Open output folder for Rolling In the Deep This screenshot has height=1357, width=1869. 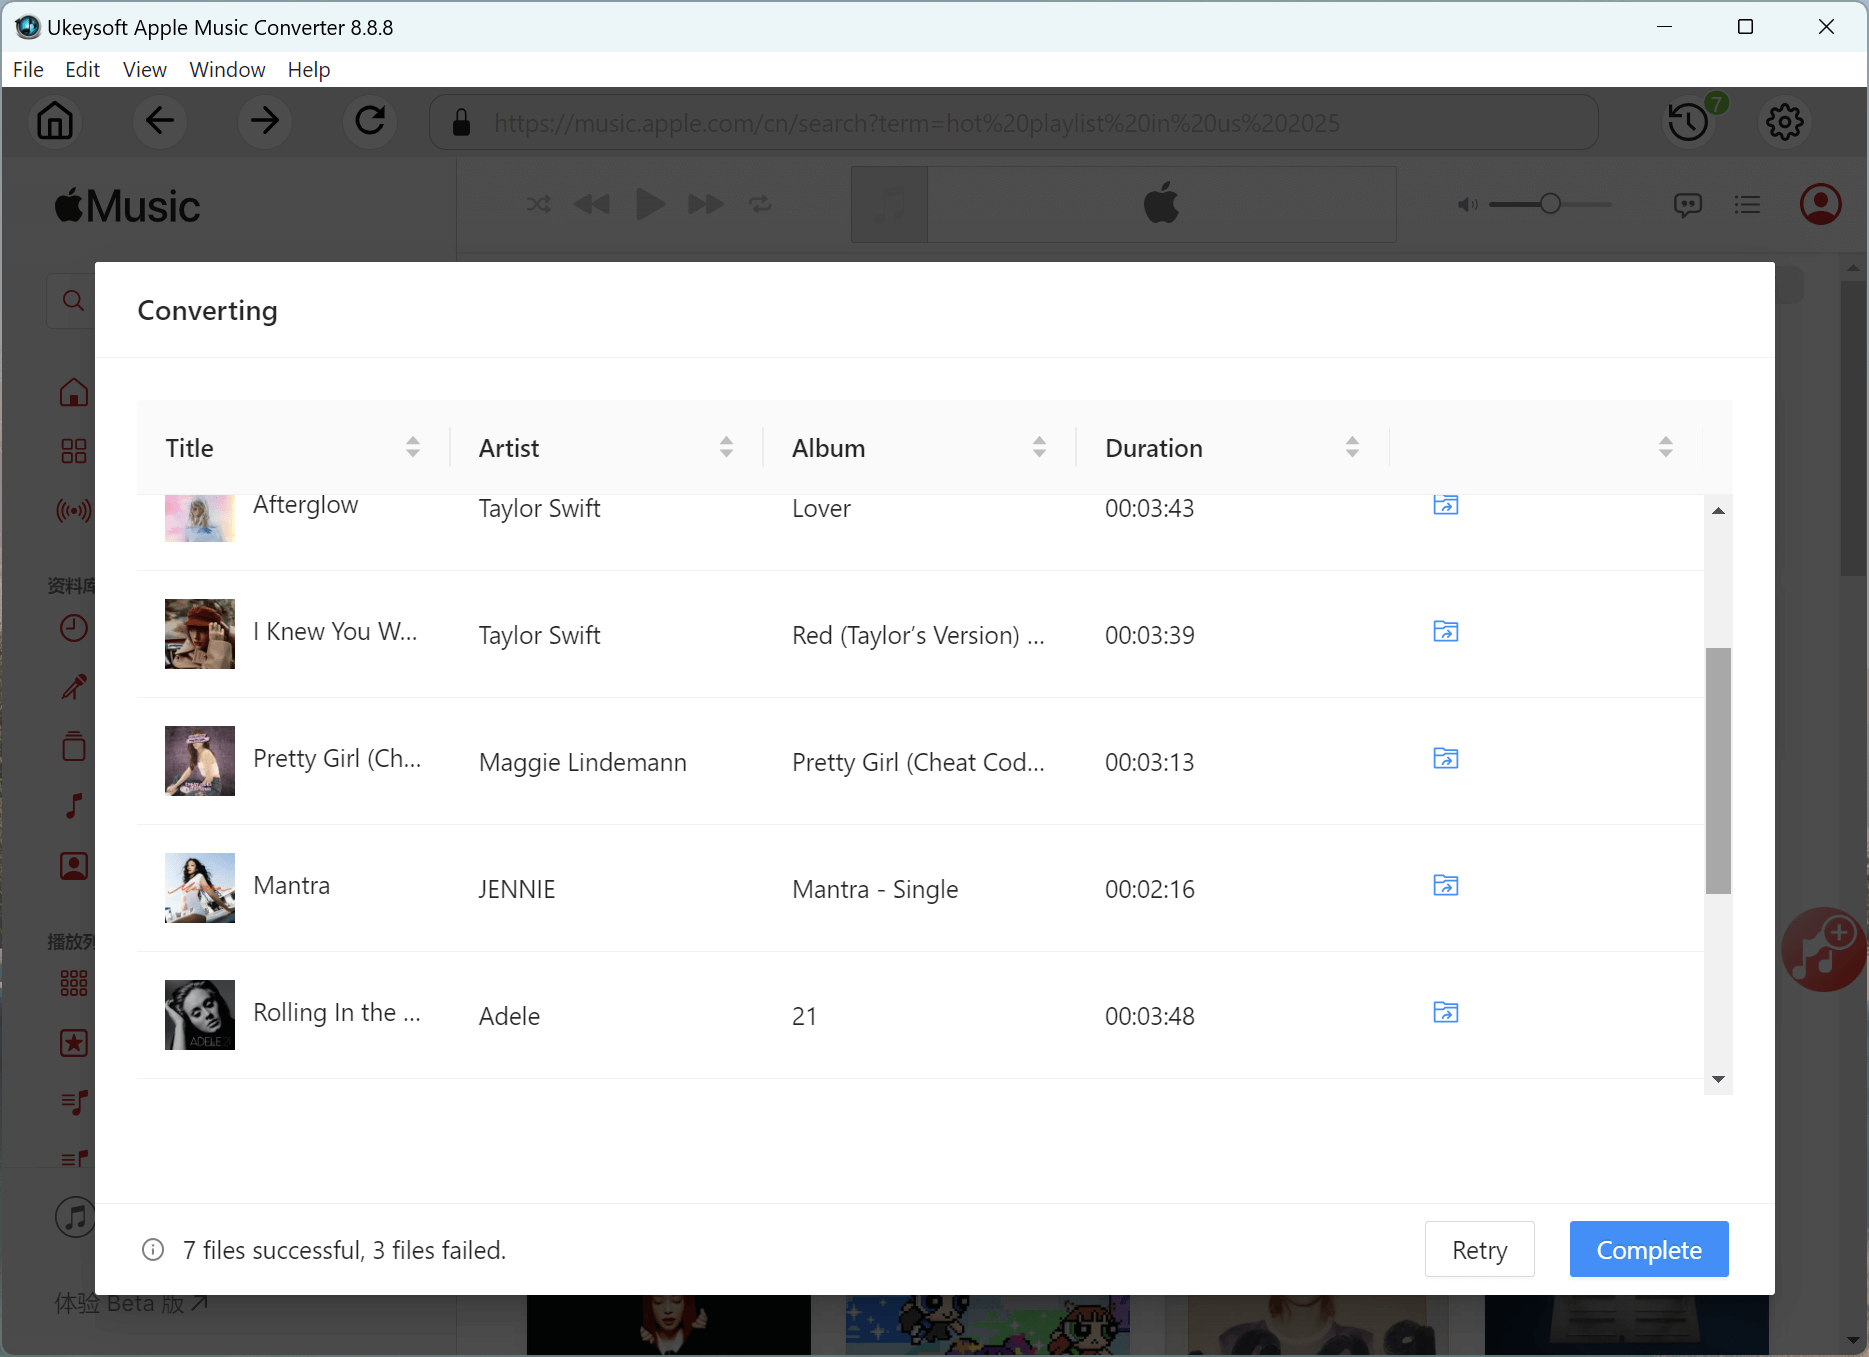tap(1445, 1013)
